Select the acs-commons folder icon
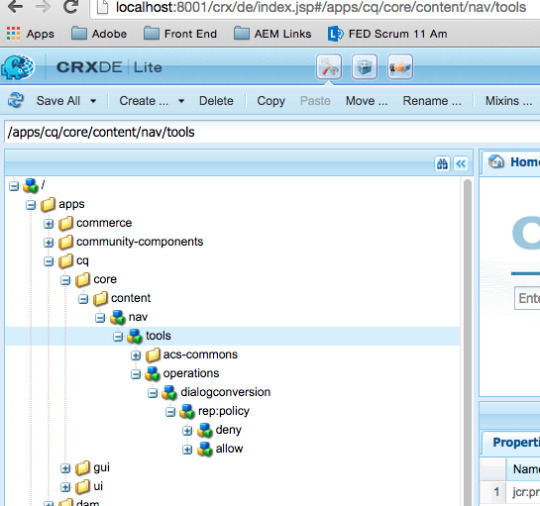 pos(153,355)
